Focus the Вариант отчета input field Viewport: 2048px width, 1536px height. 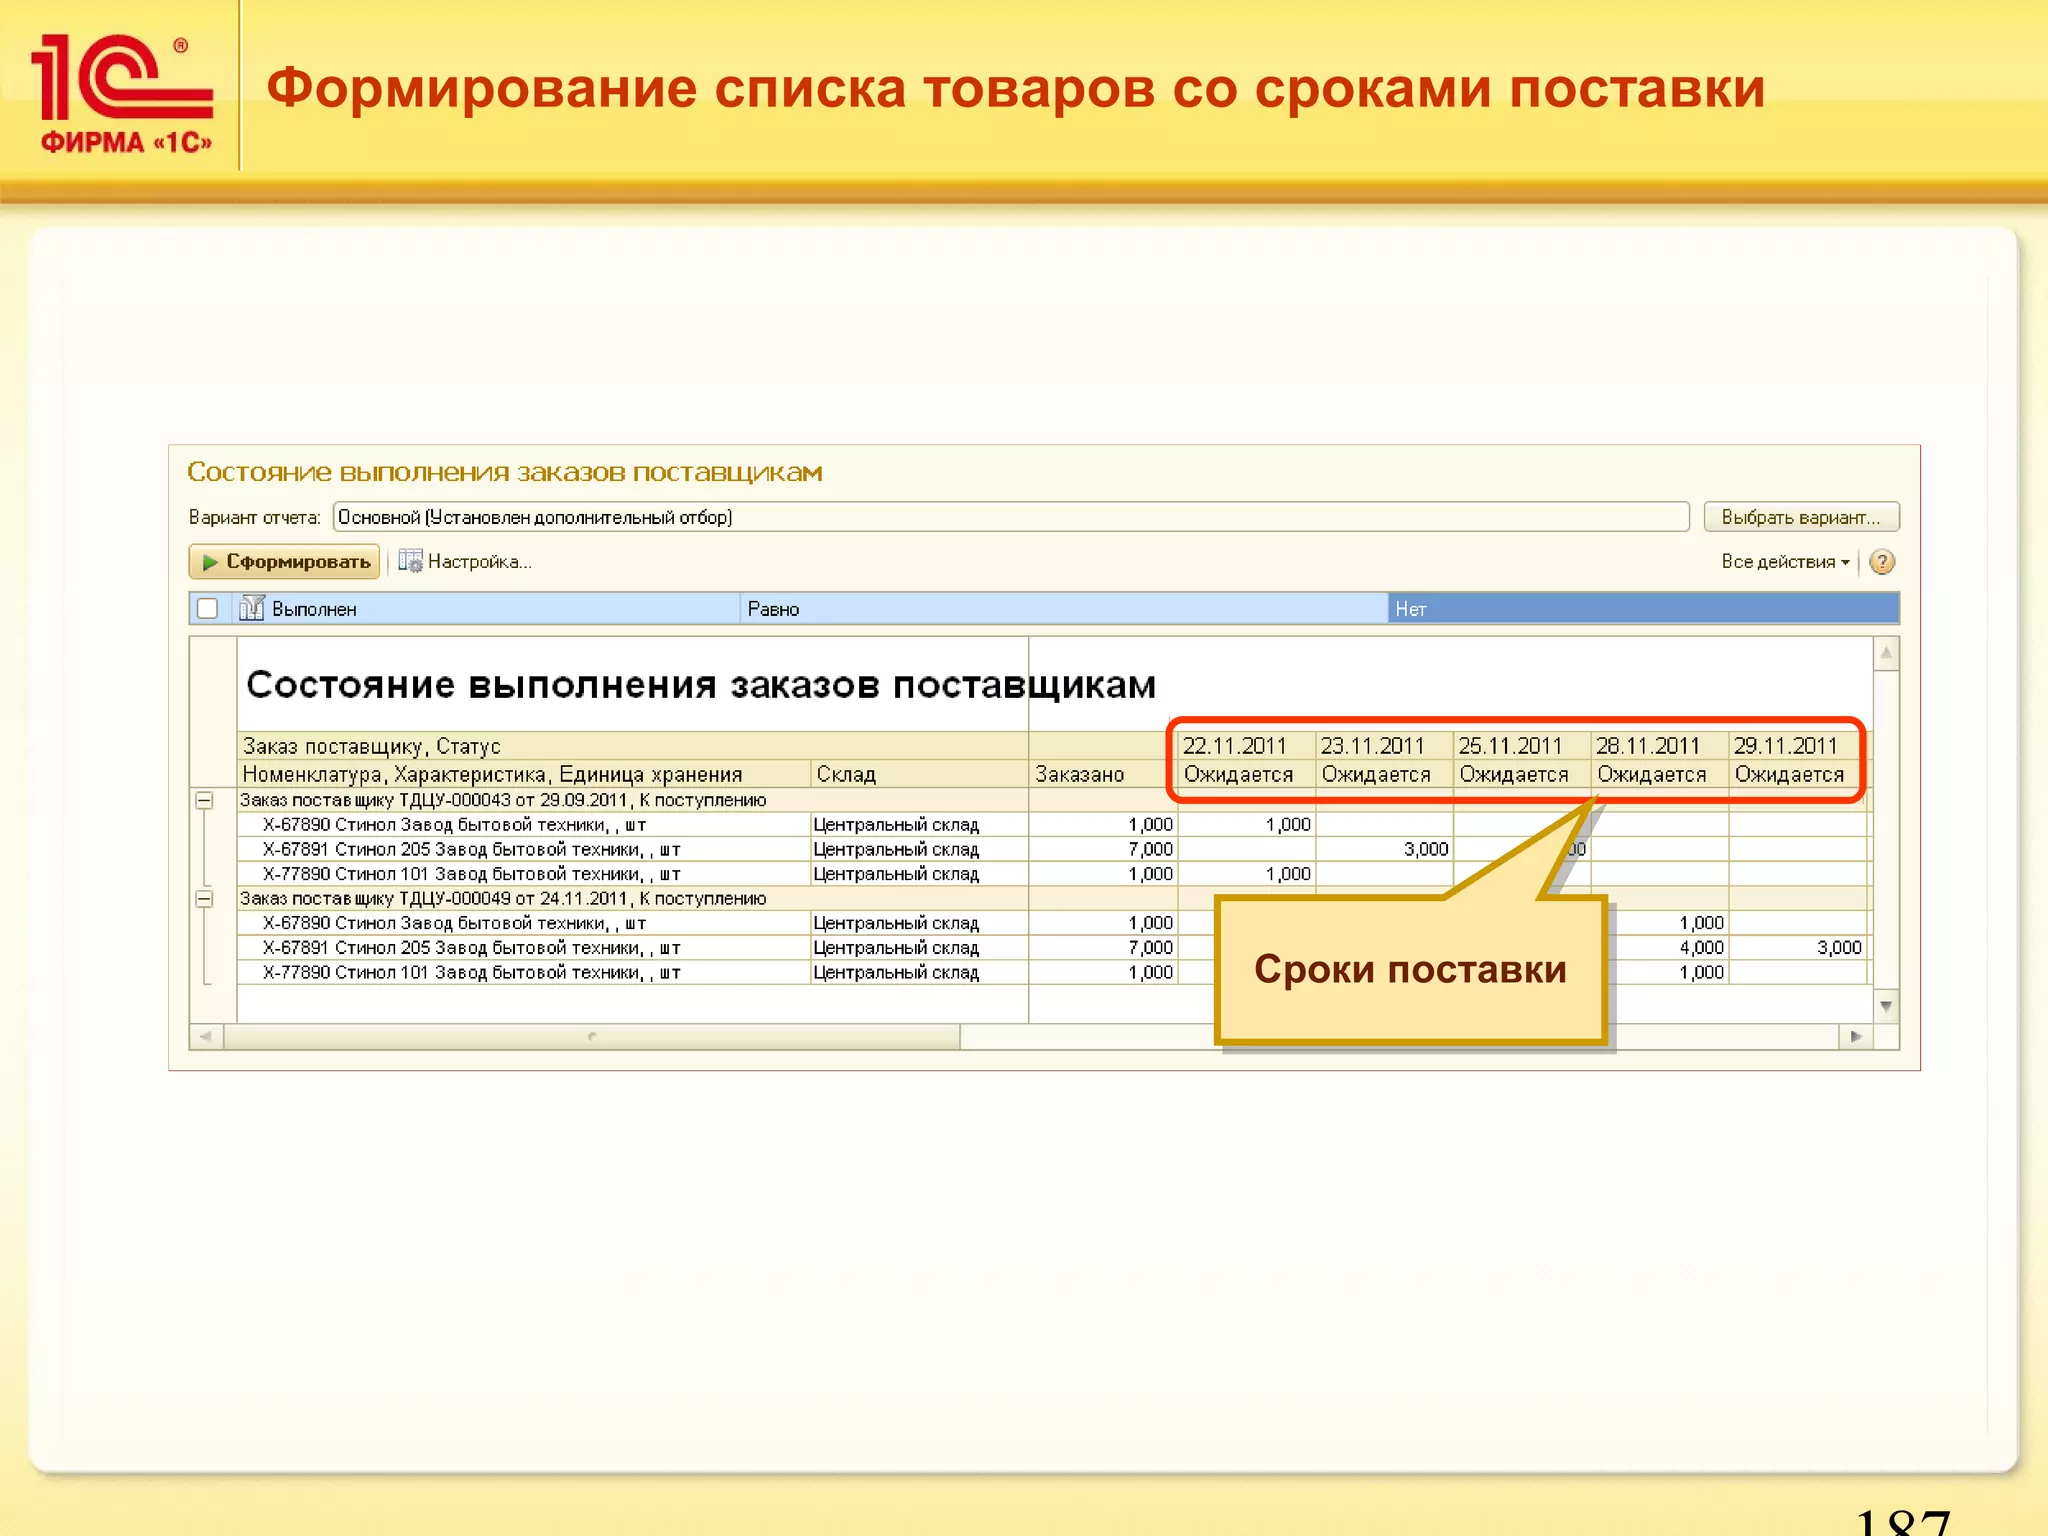pos(1011,517)
